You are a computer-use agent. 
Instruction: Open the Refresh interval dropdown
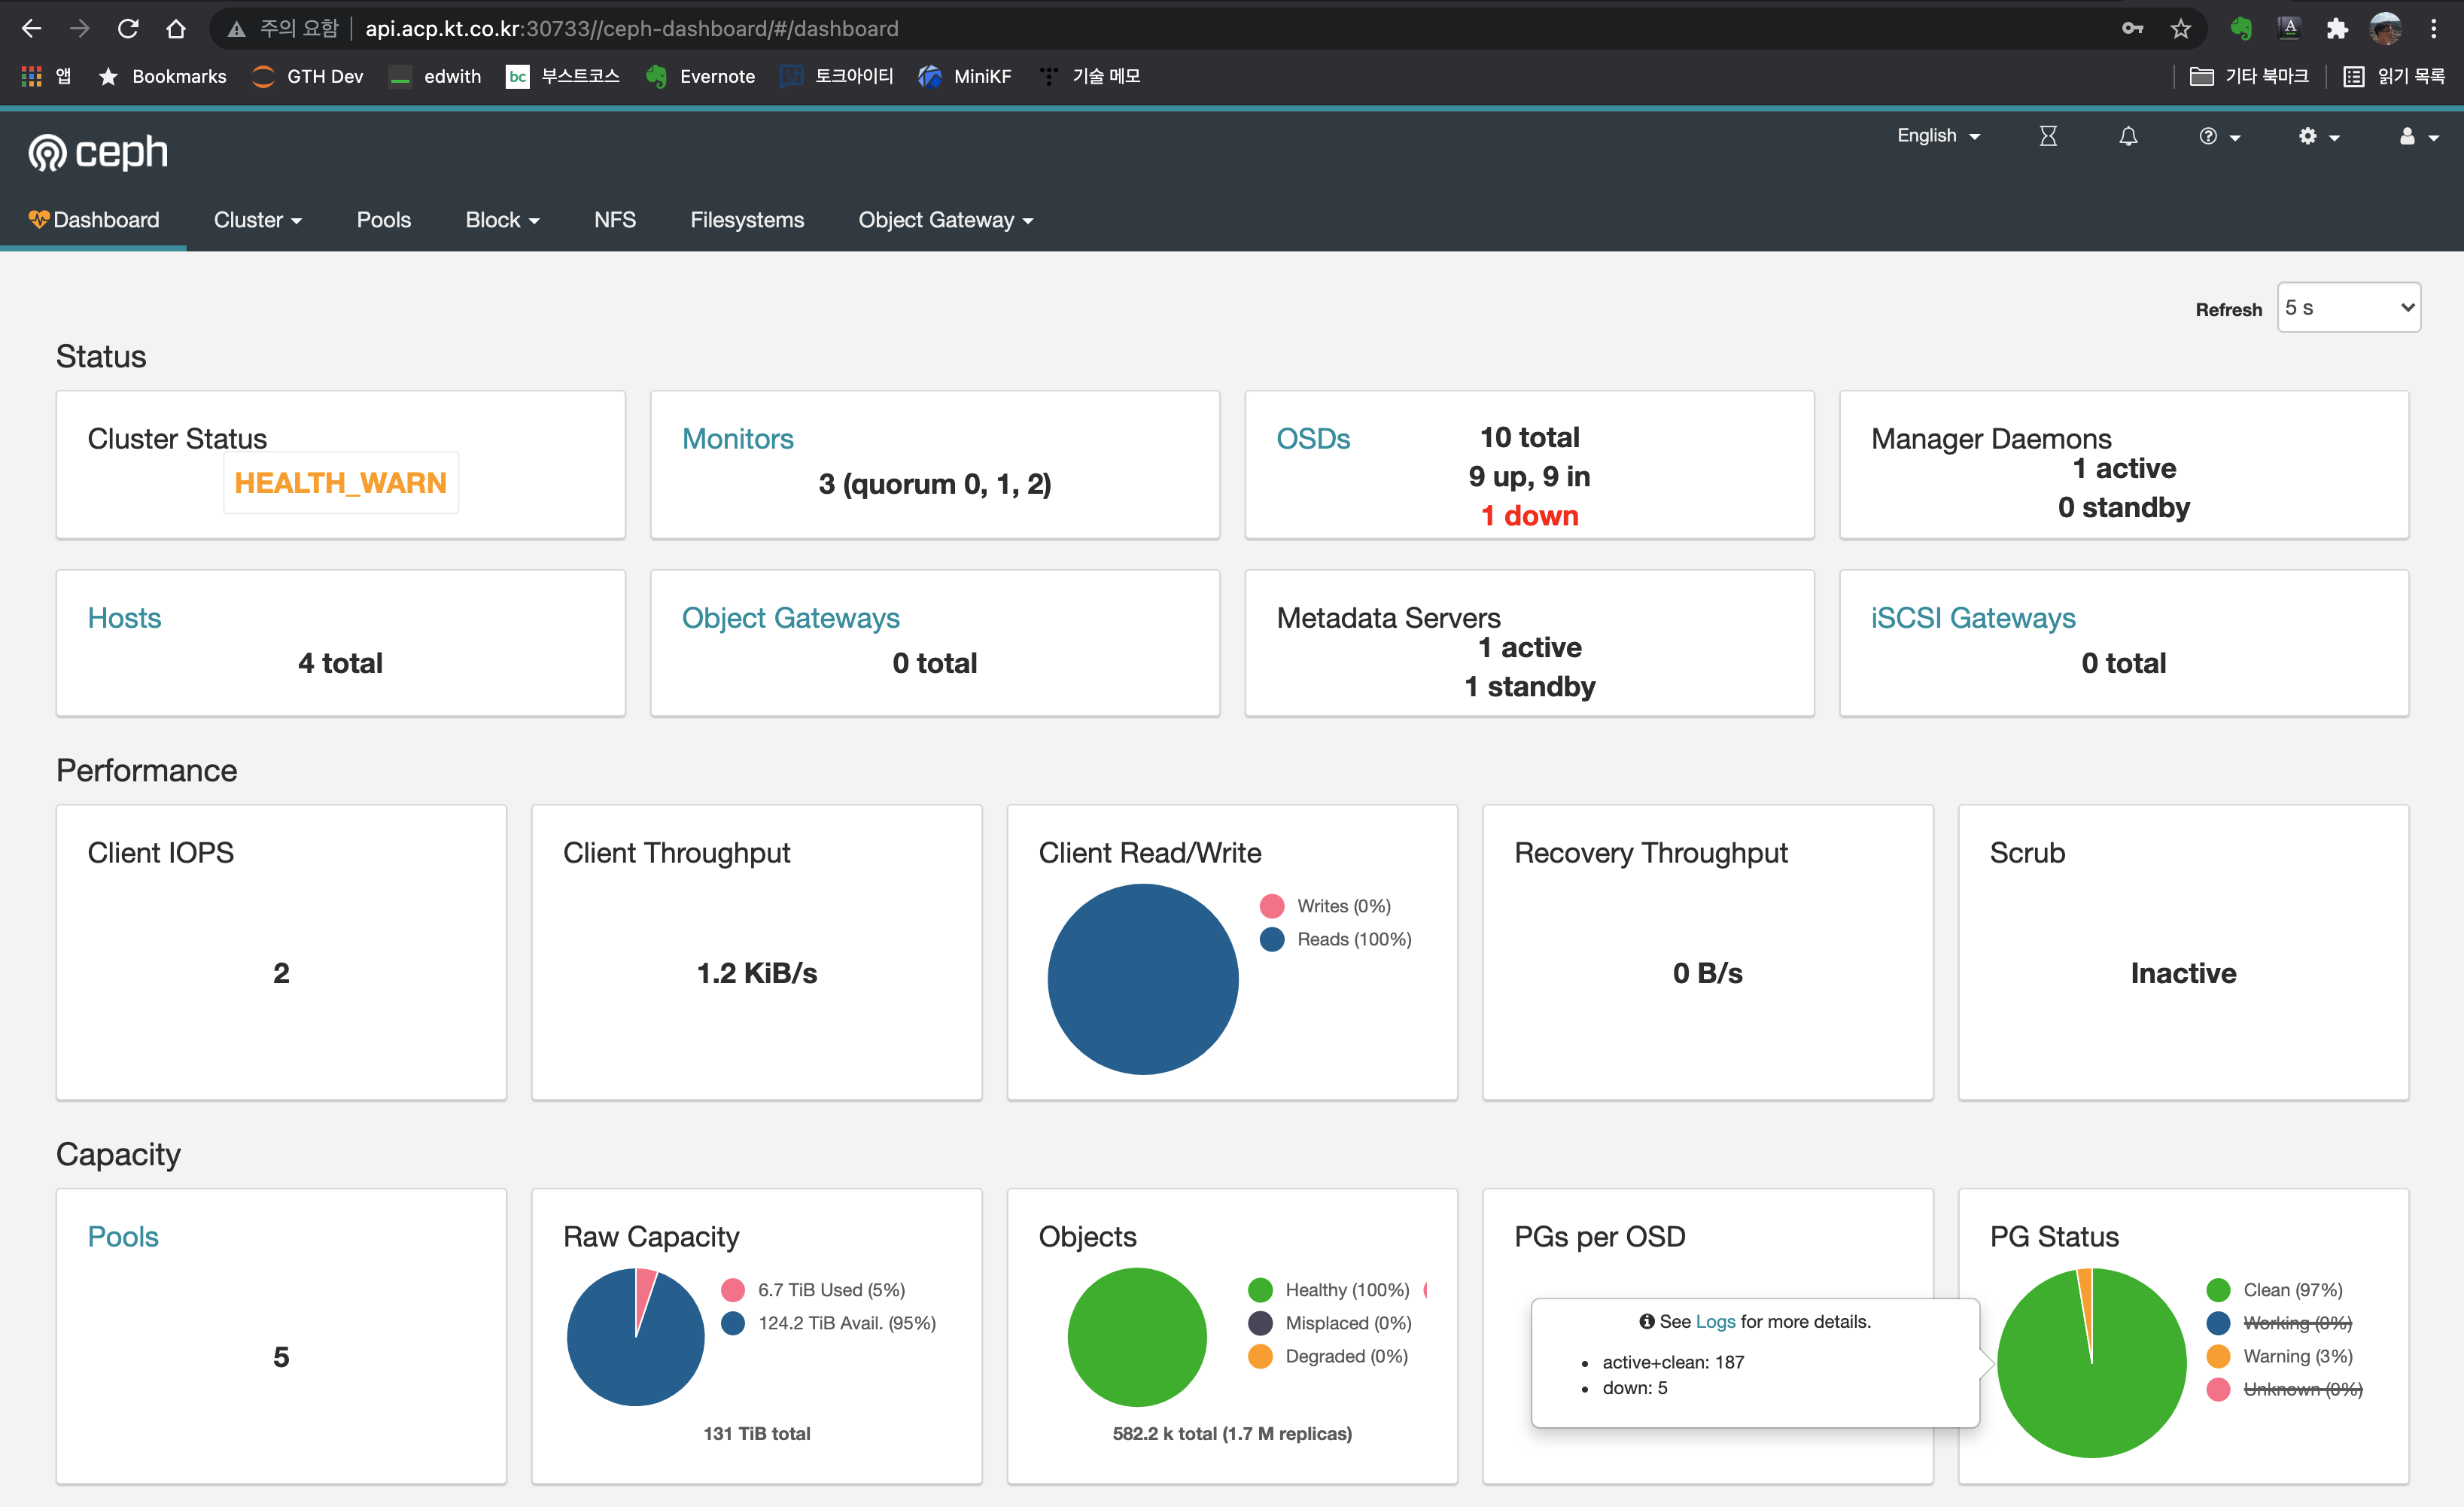tap(2348, 308)
